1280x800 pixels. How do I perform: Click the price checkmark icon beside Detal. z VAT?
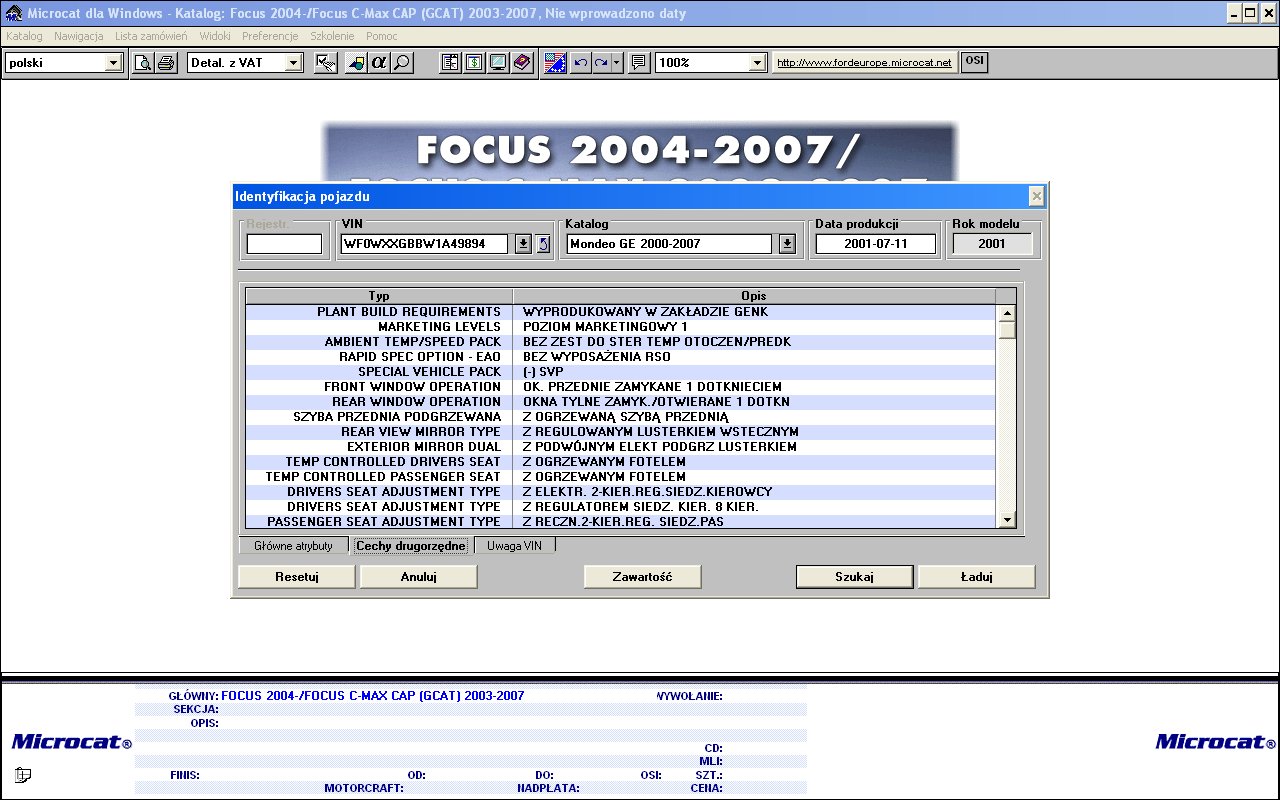[325, 63]
